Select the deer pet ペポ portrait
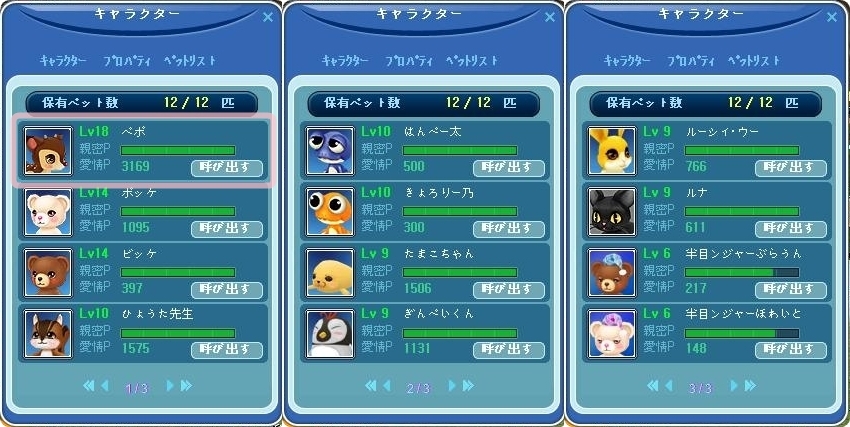 (x=48, y=151)
